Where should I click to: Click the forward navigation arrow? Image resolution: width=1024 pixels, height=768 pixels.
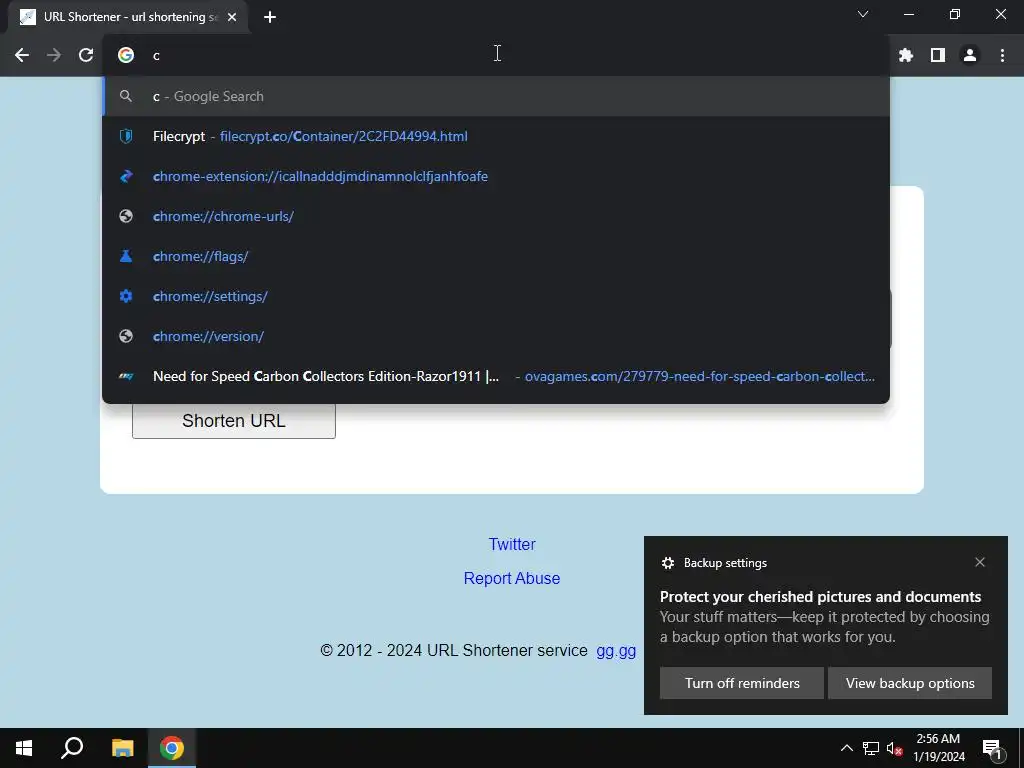(54, 56)
